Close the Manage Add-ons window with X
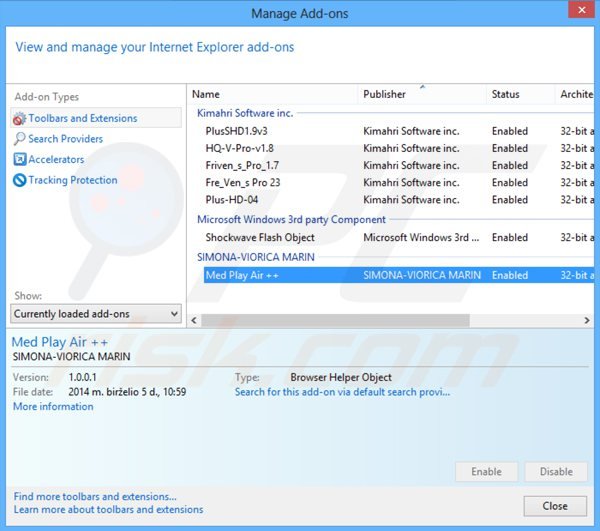600x531 pixels. (x=582, y=10)
